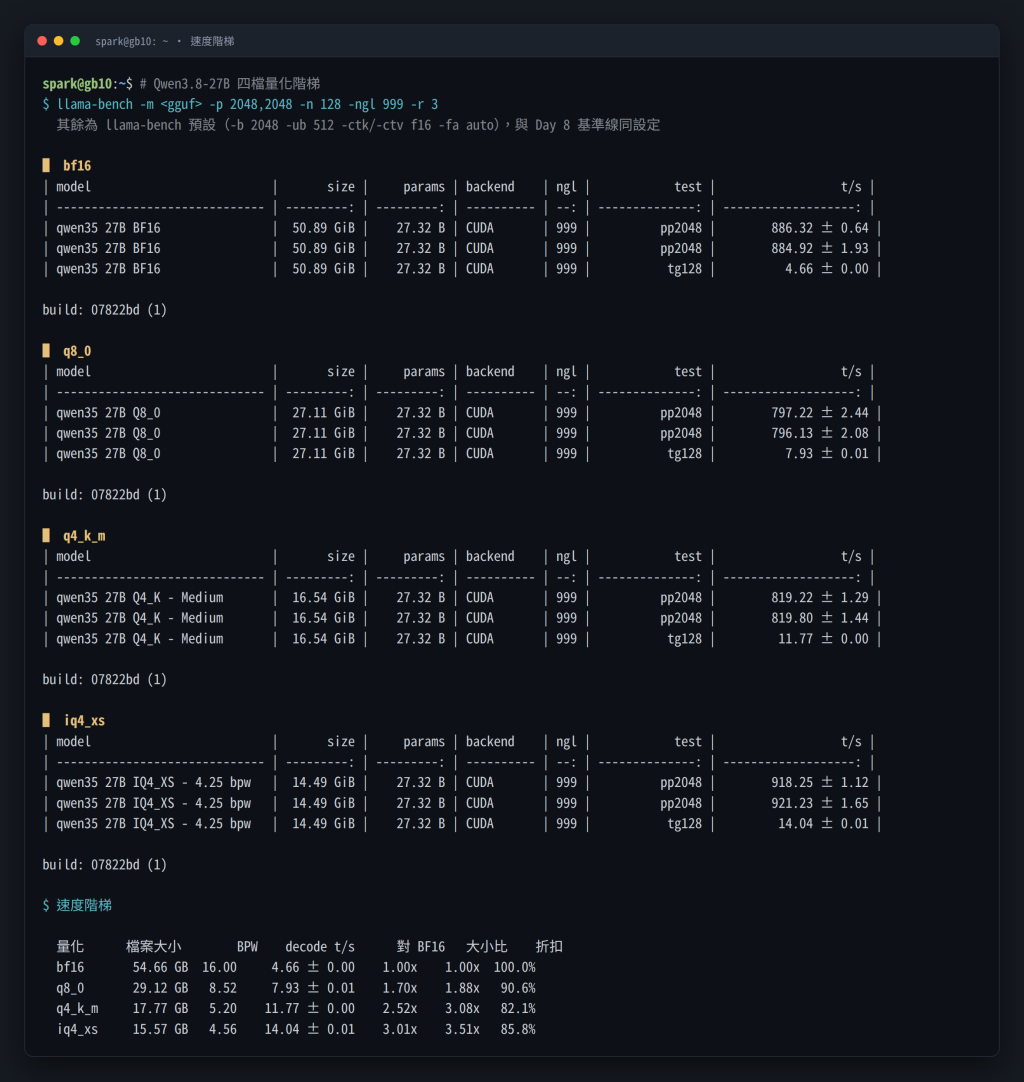Click 'qwen35 27B IQ4_XS - 4.25 bpw' in the tg128 row

tap(153, 823)
